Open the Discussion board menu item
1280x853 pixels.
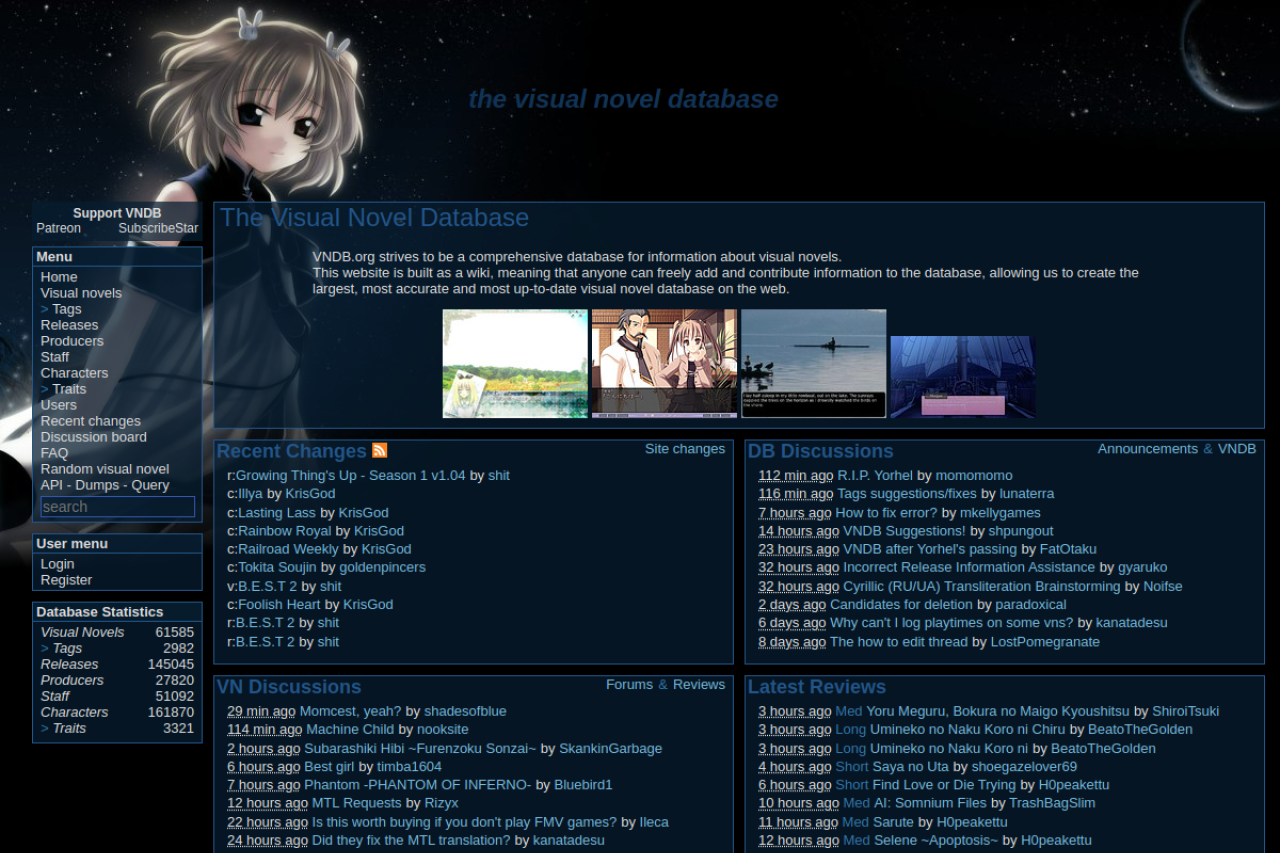(94, 437)
